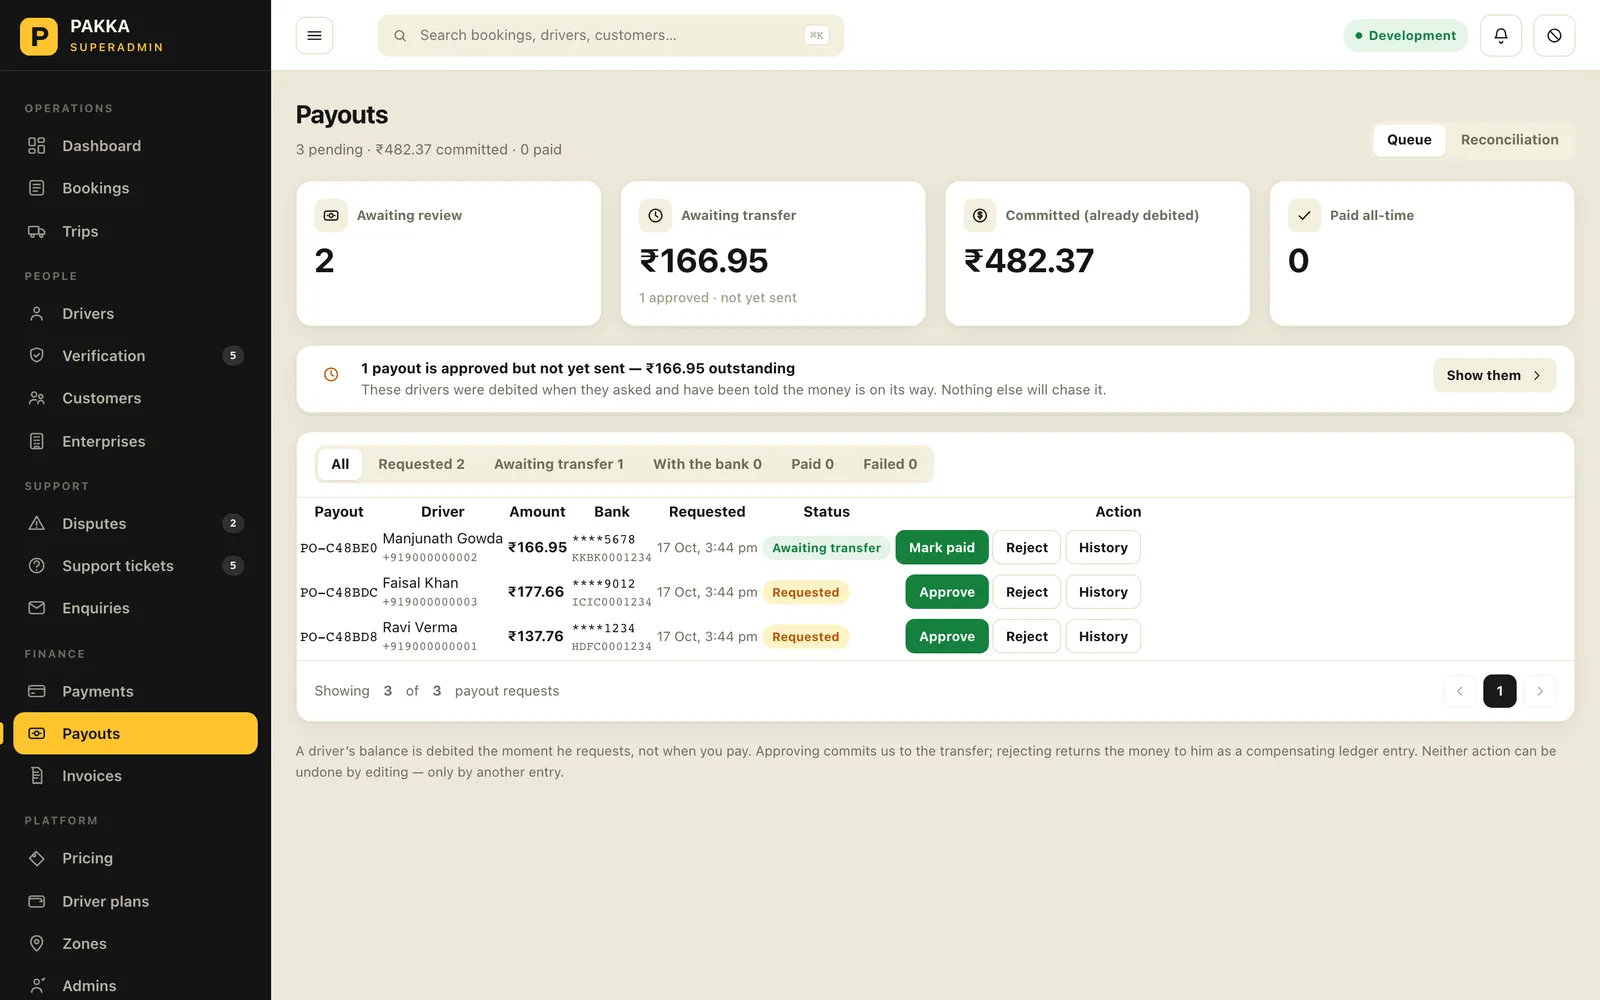Go to Driver plans

(x=136, y=901)
